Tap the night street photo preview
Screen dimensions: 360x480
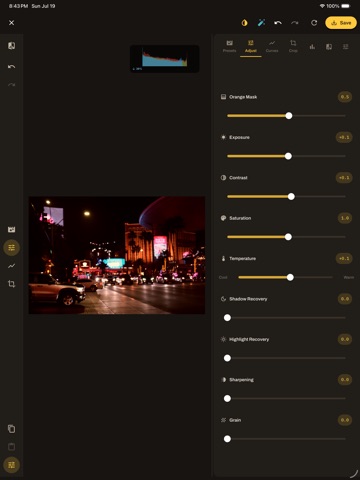pyautogui.click(x=117, y=255)
